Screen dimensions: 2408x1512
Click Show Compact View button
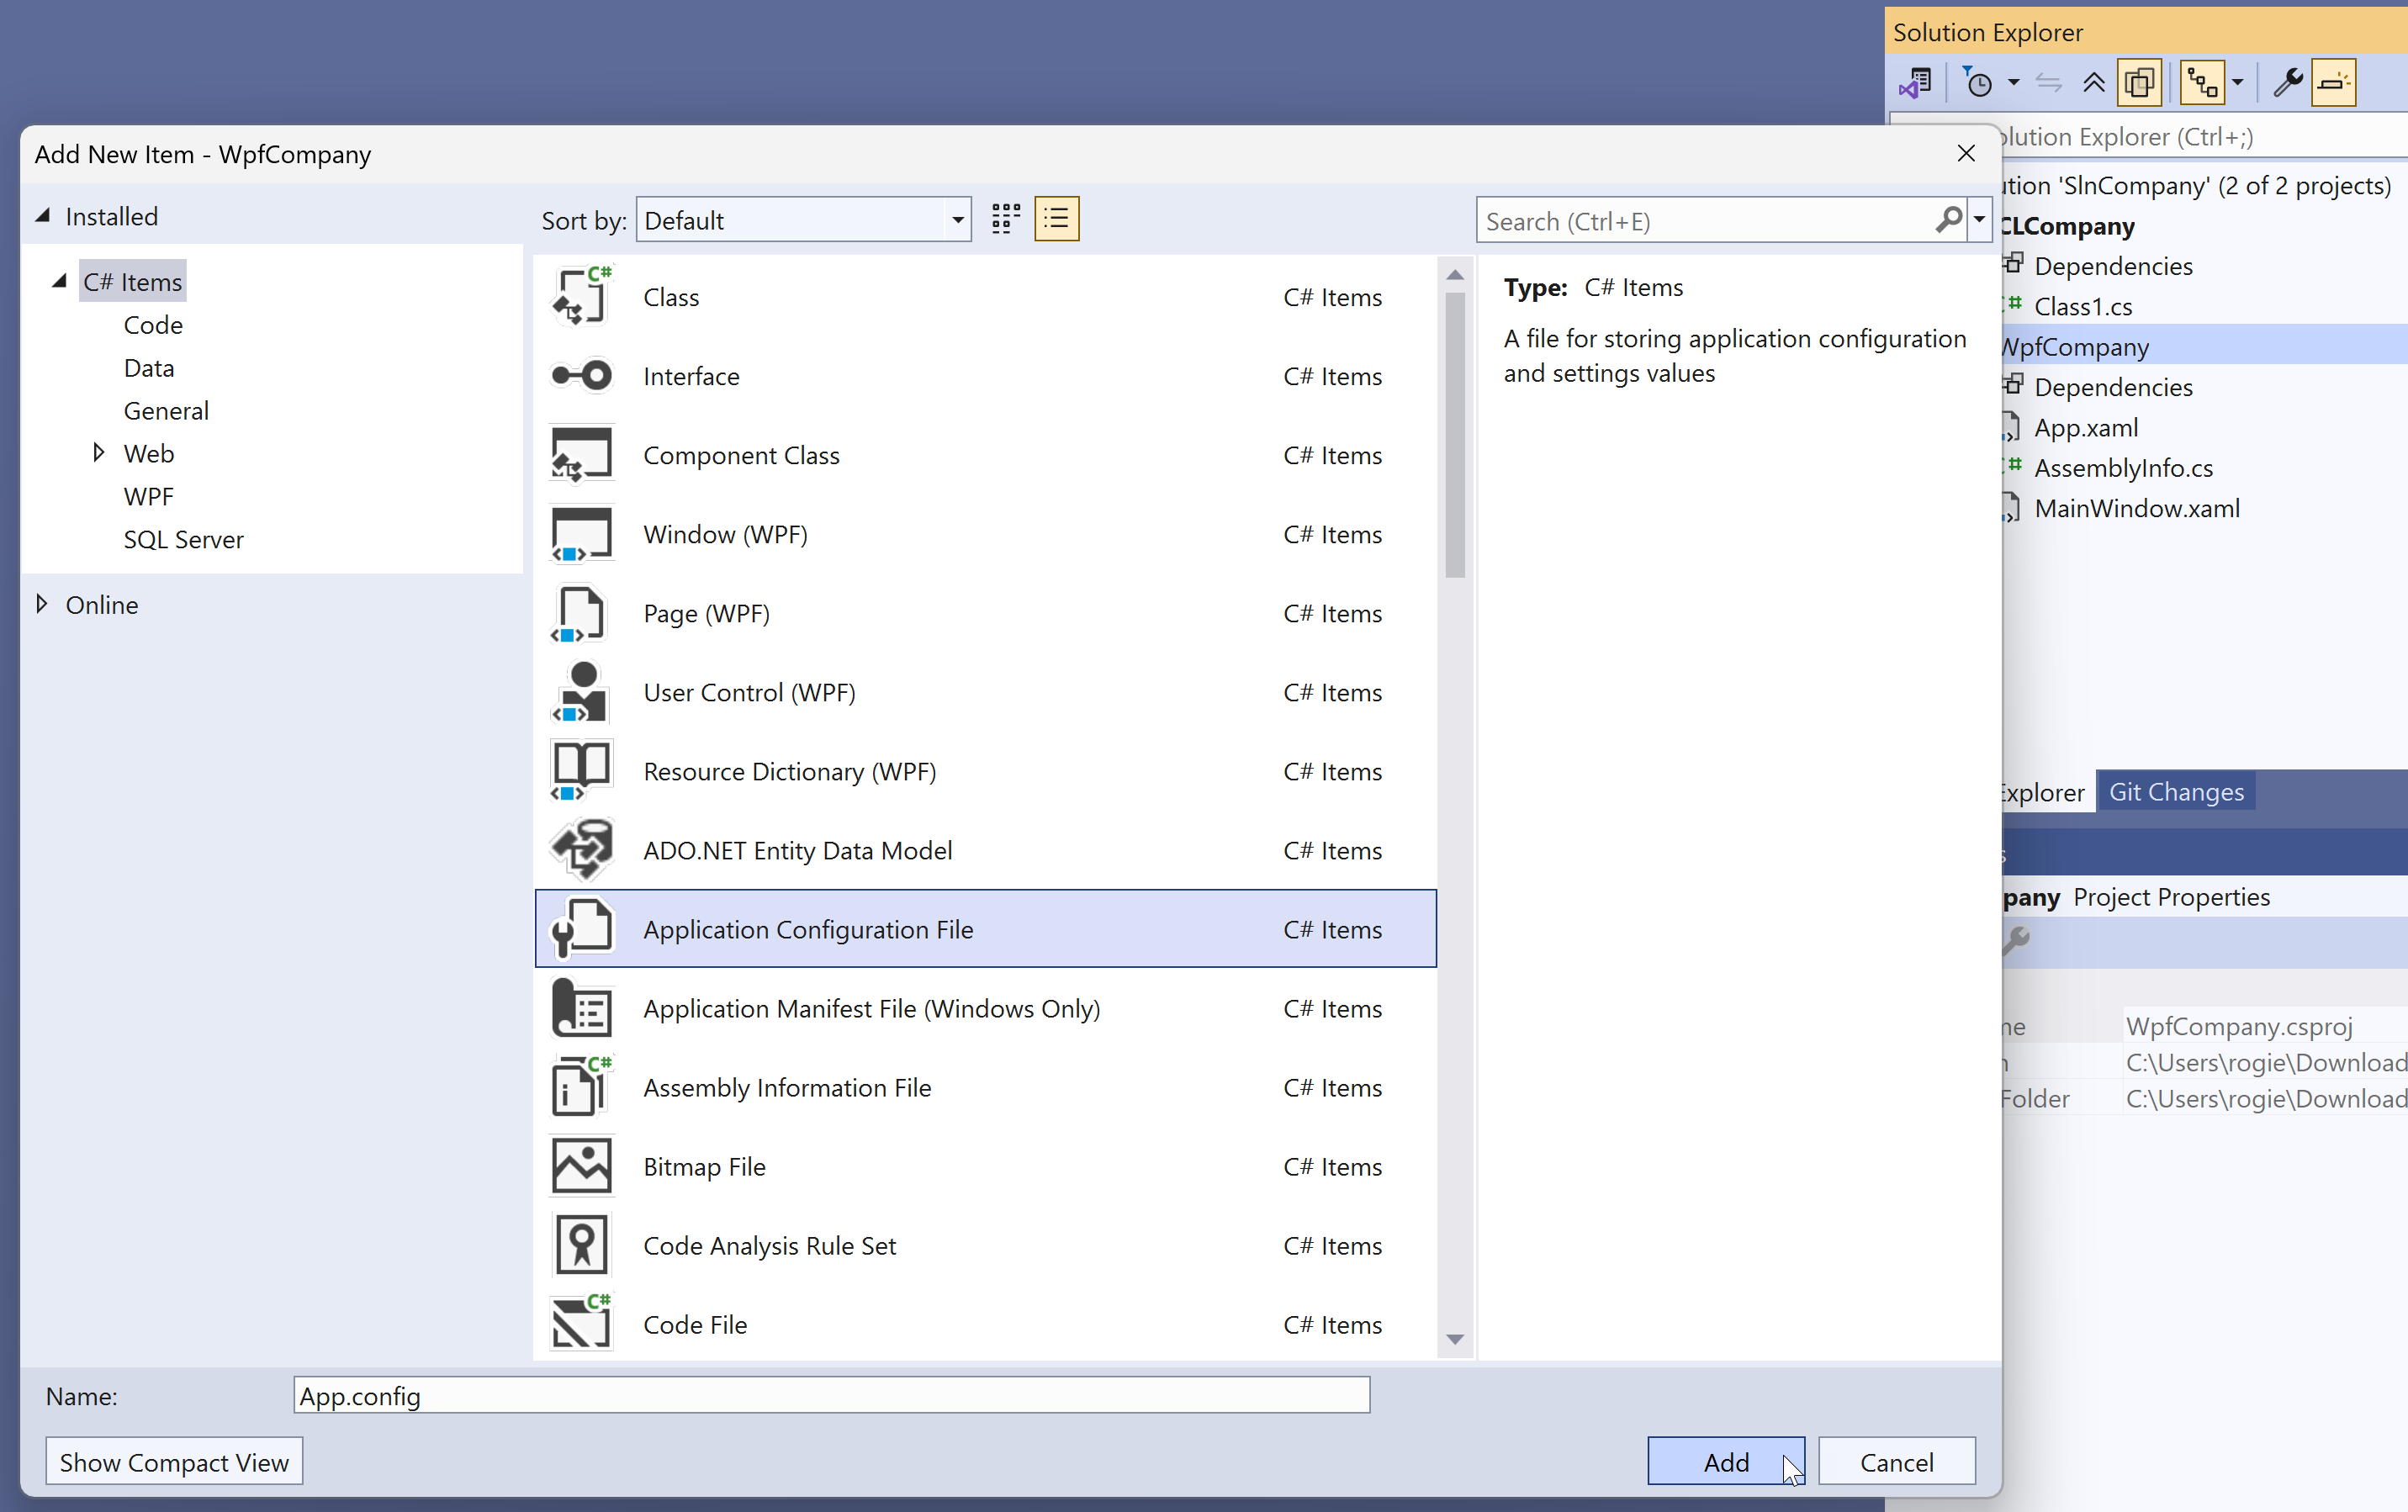click(x=174, y=1461)
